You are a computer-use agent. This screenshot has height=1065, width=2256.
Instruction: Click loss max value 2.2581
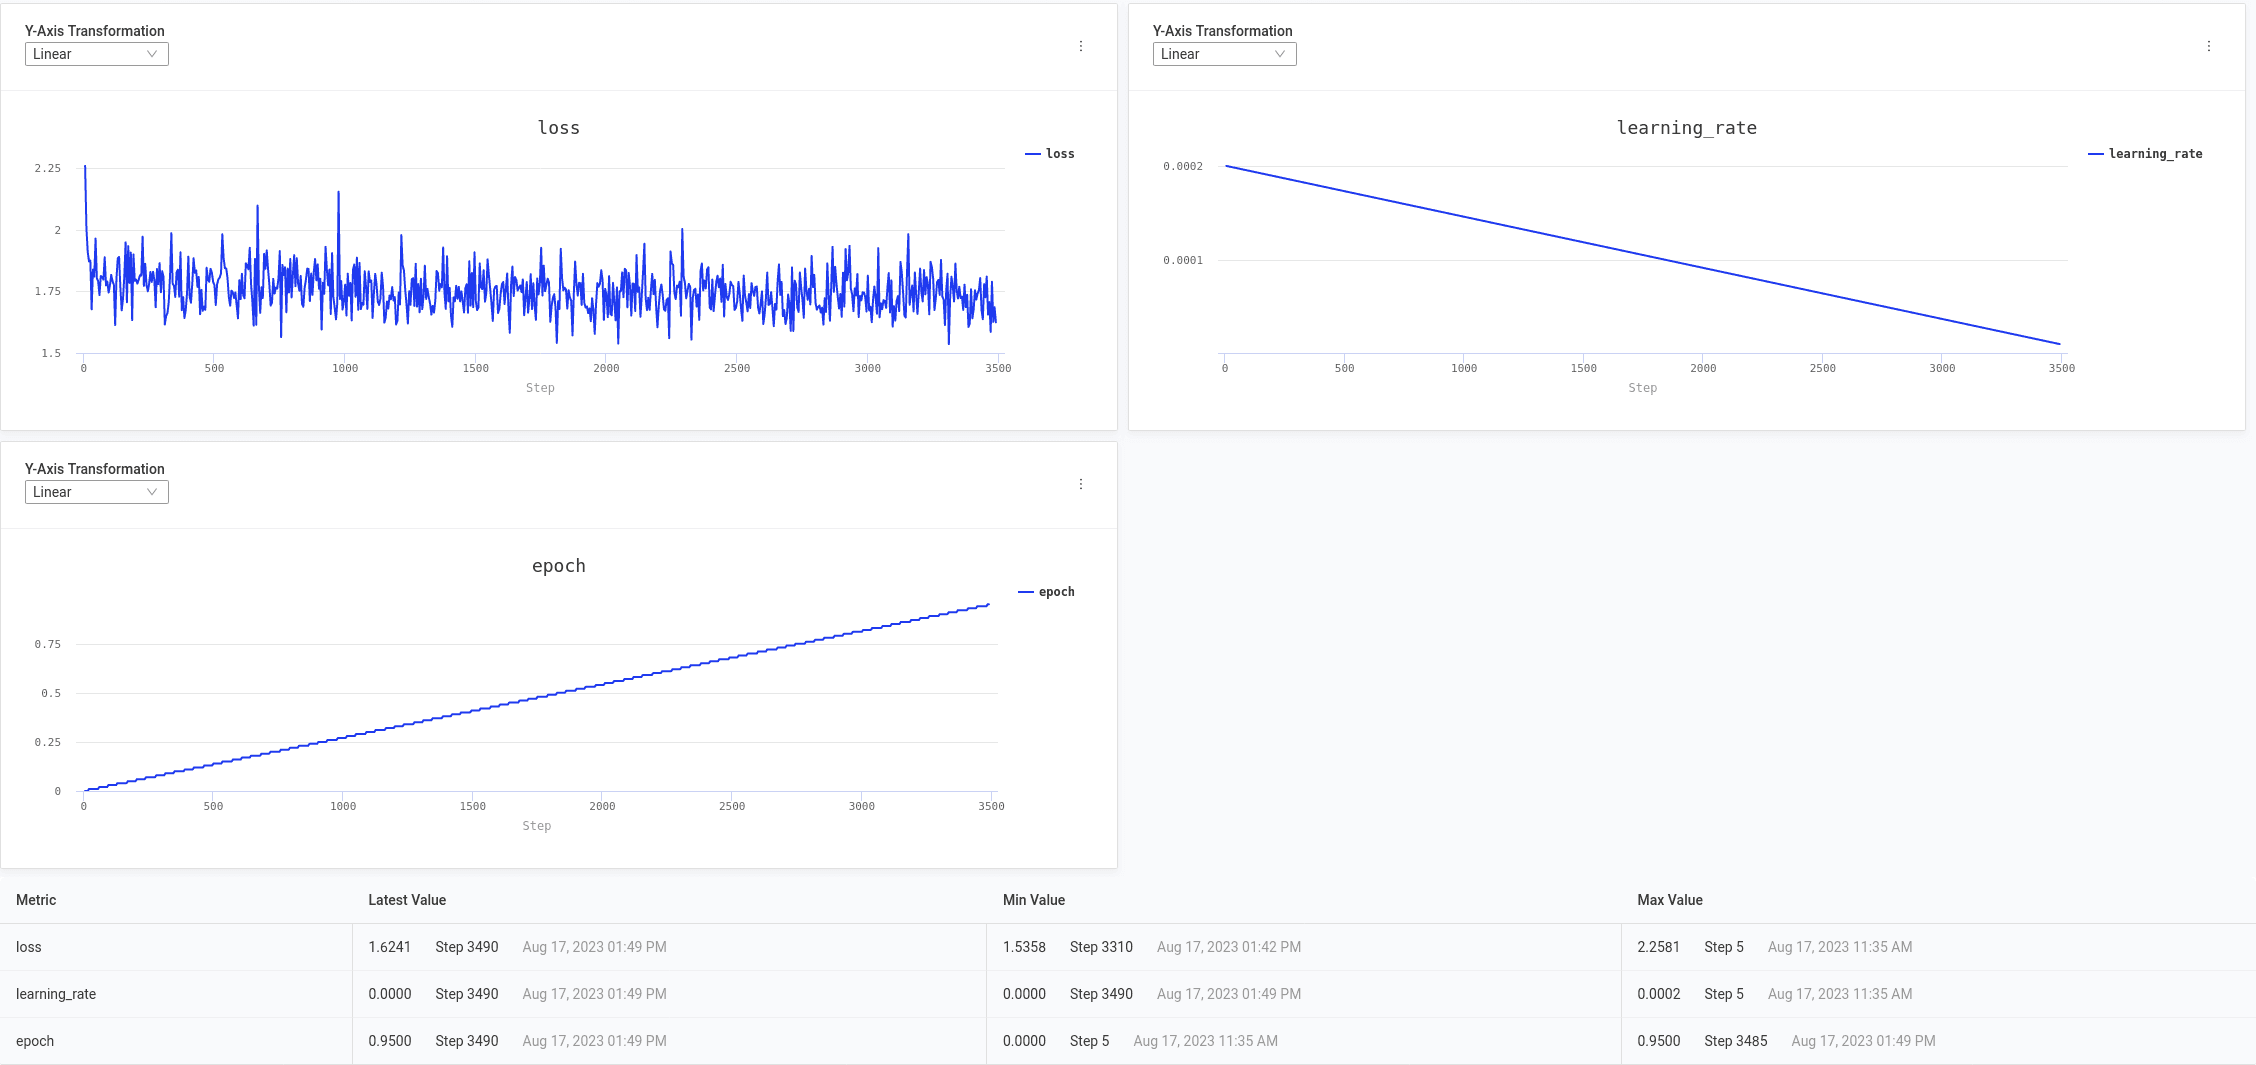tap(1659, 947)
